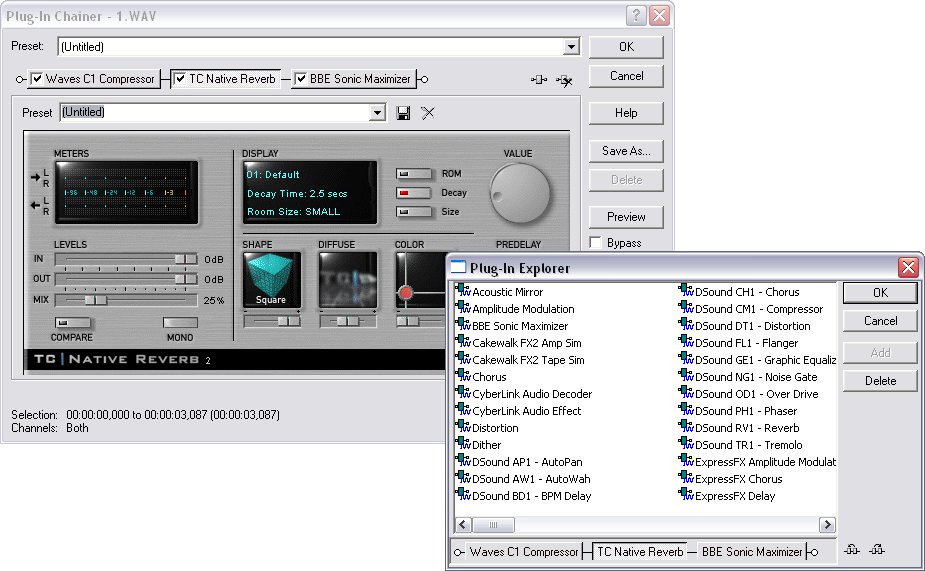Switch to the TC Native Reverb tab
Image resolution: width=925 pixels, height=571 pixels.
click(226, 78)
